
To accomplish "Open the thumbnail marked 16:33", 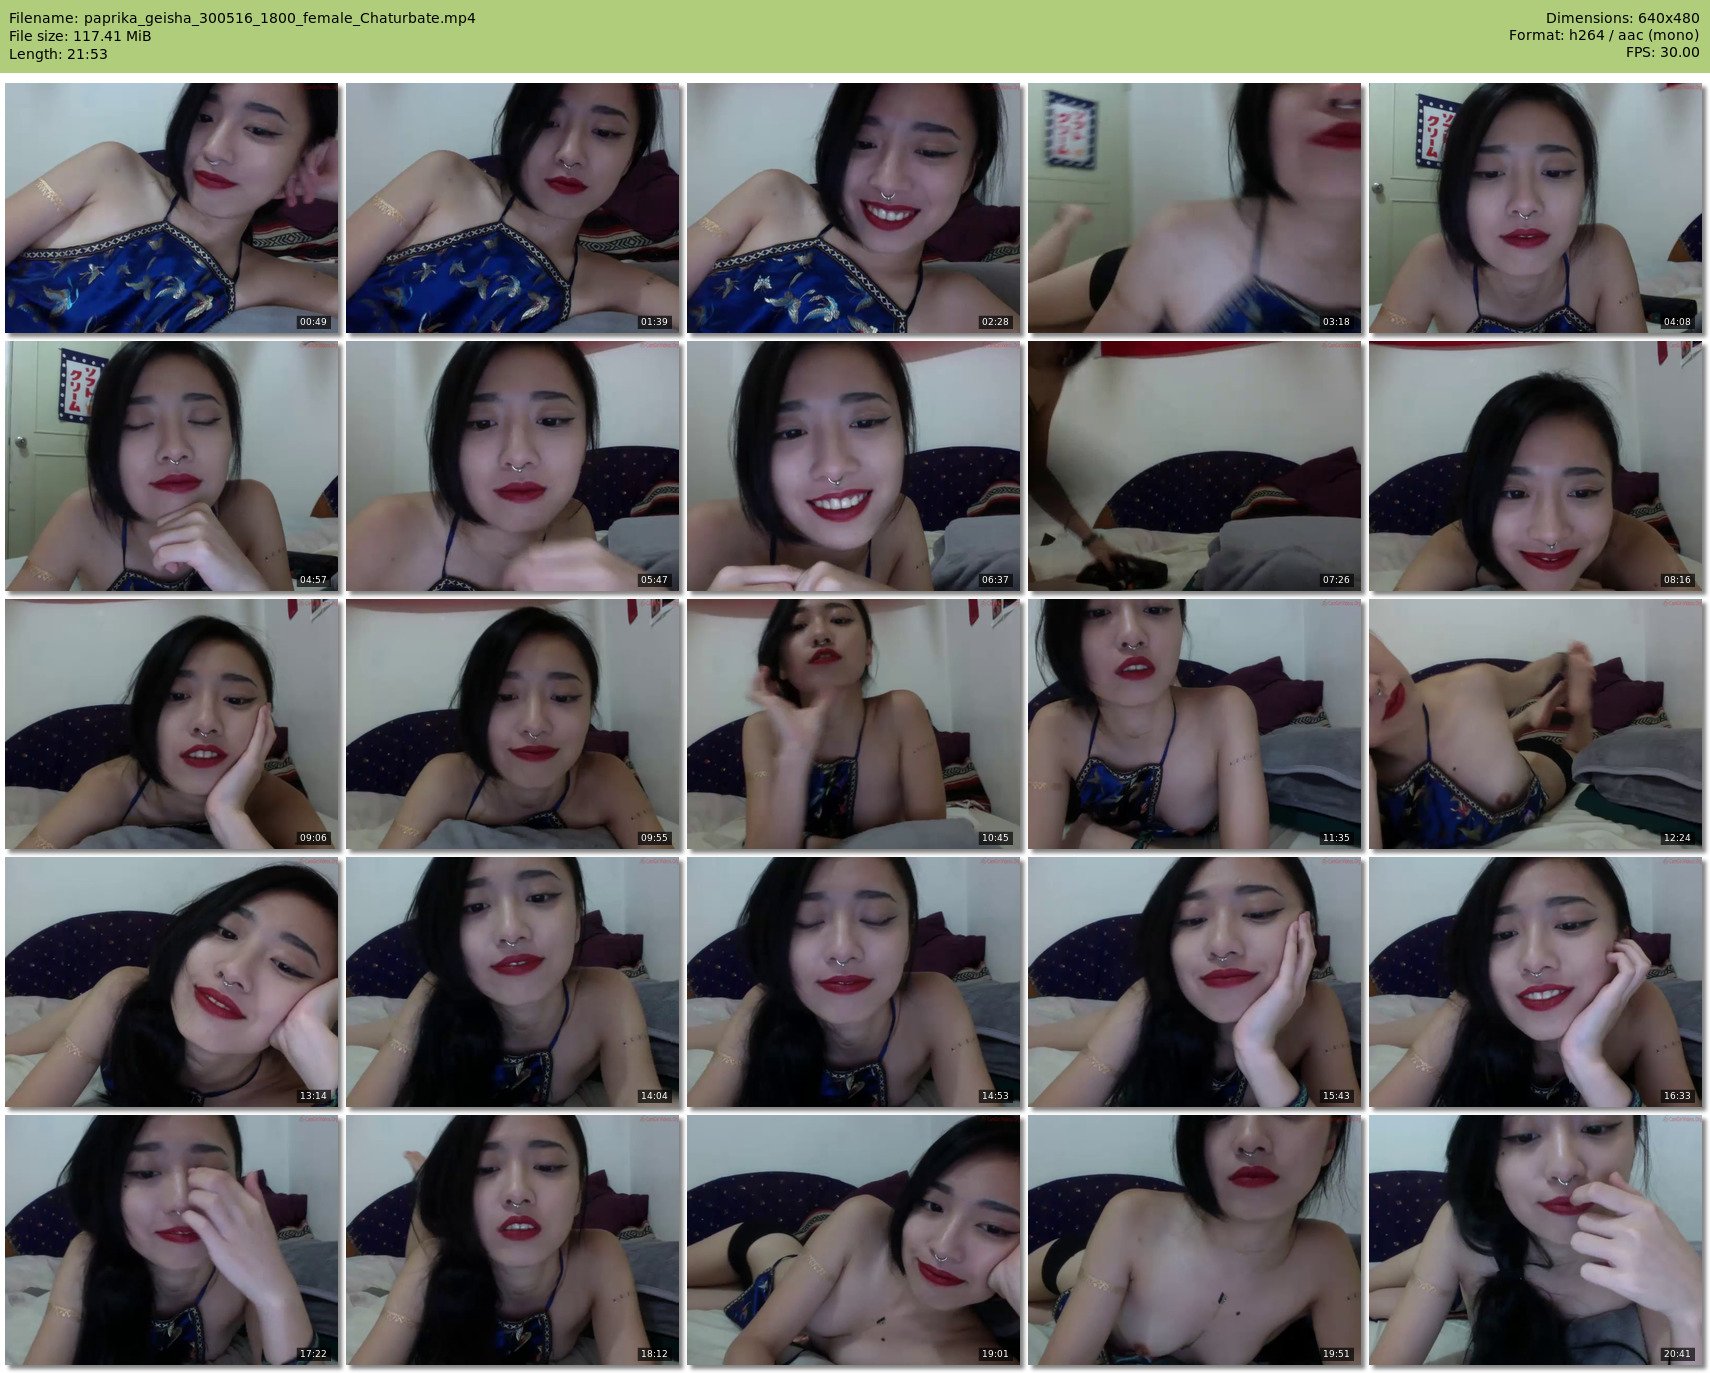I will (1535, 982).
